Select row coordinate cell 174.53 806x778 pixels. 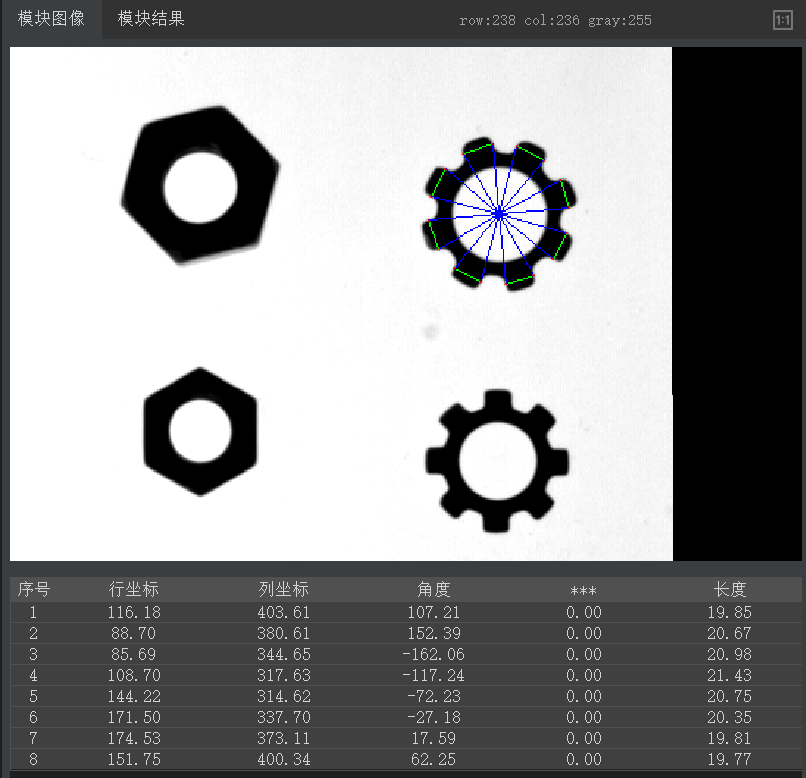[134, 738]
